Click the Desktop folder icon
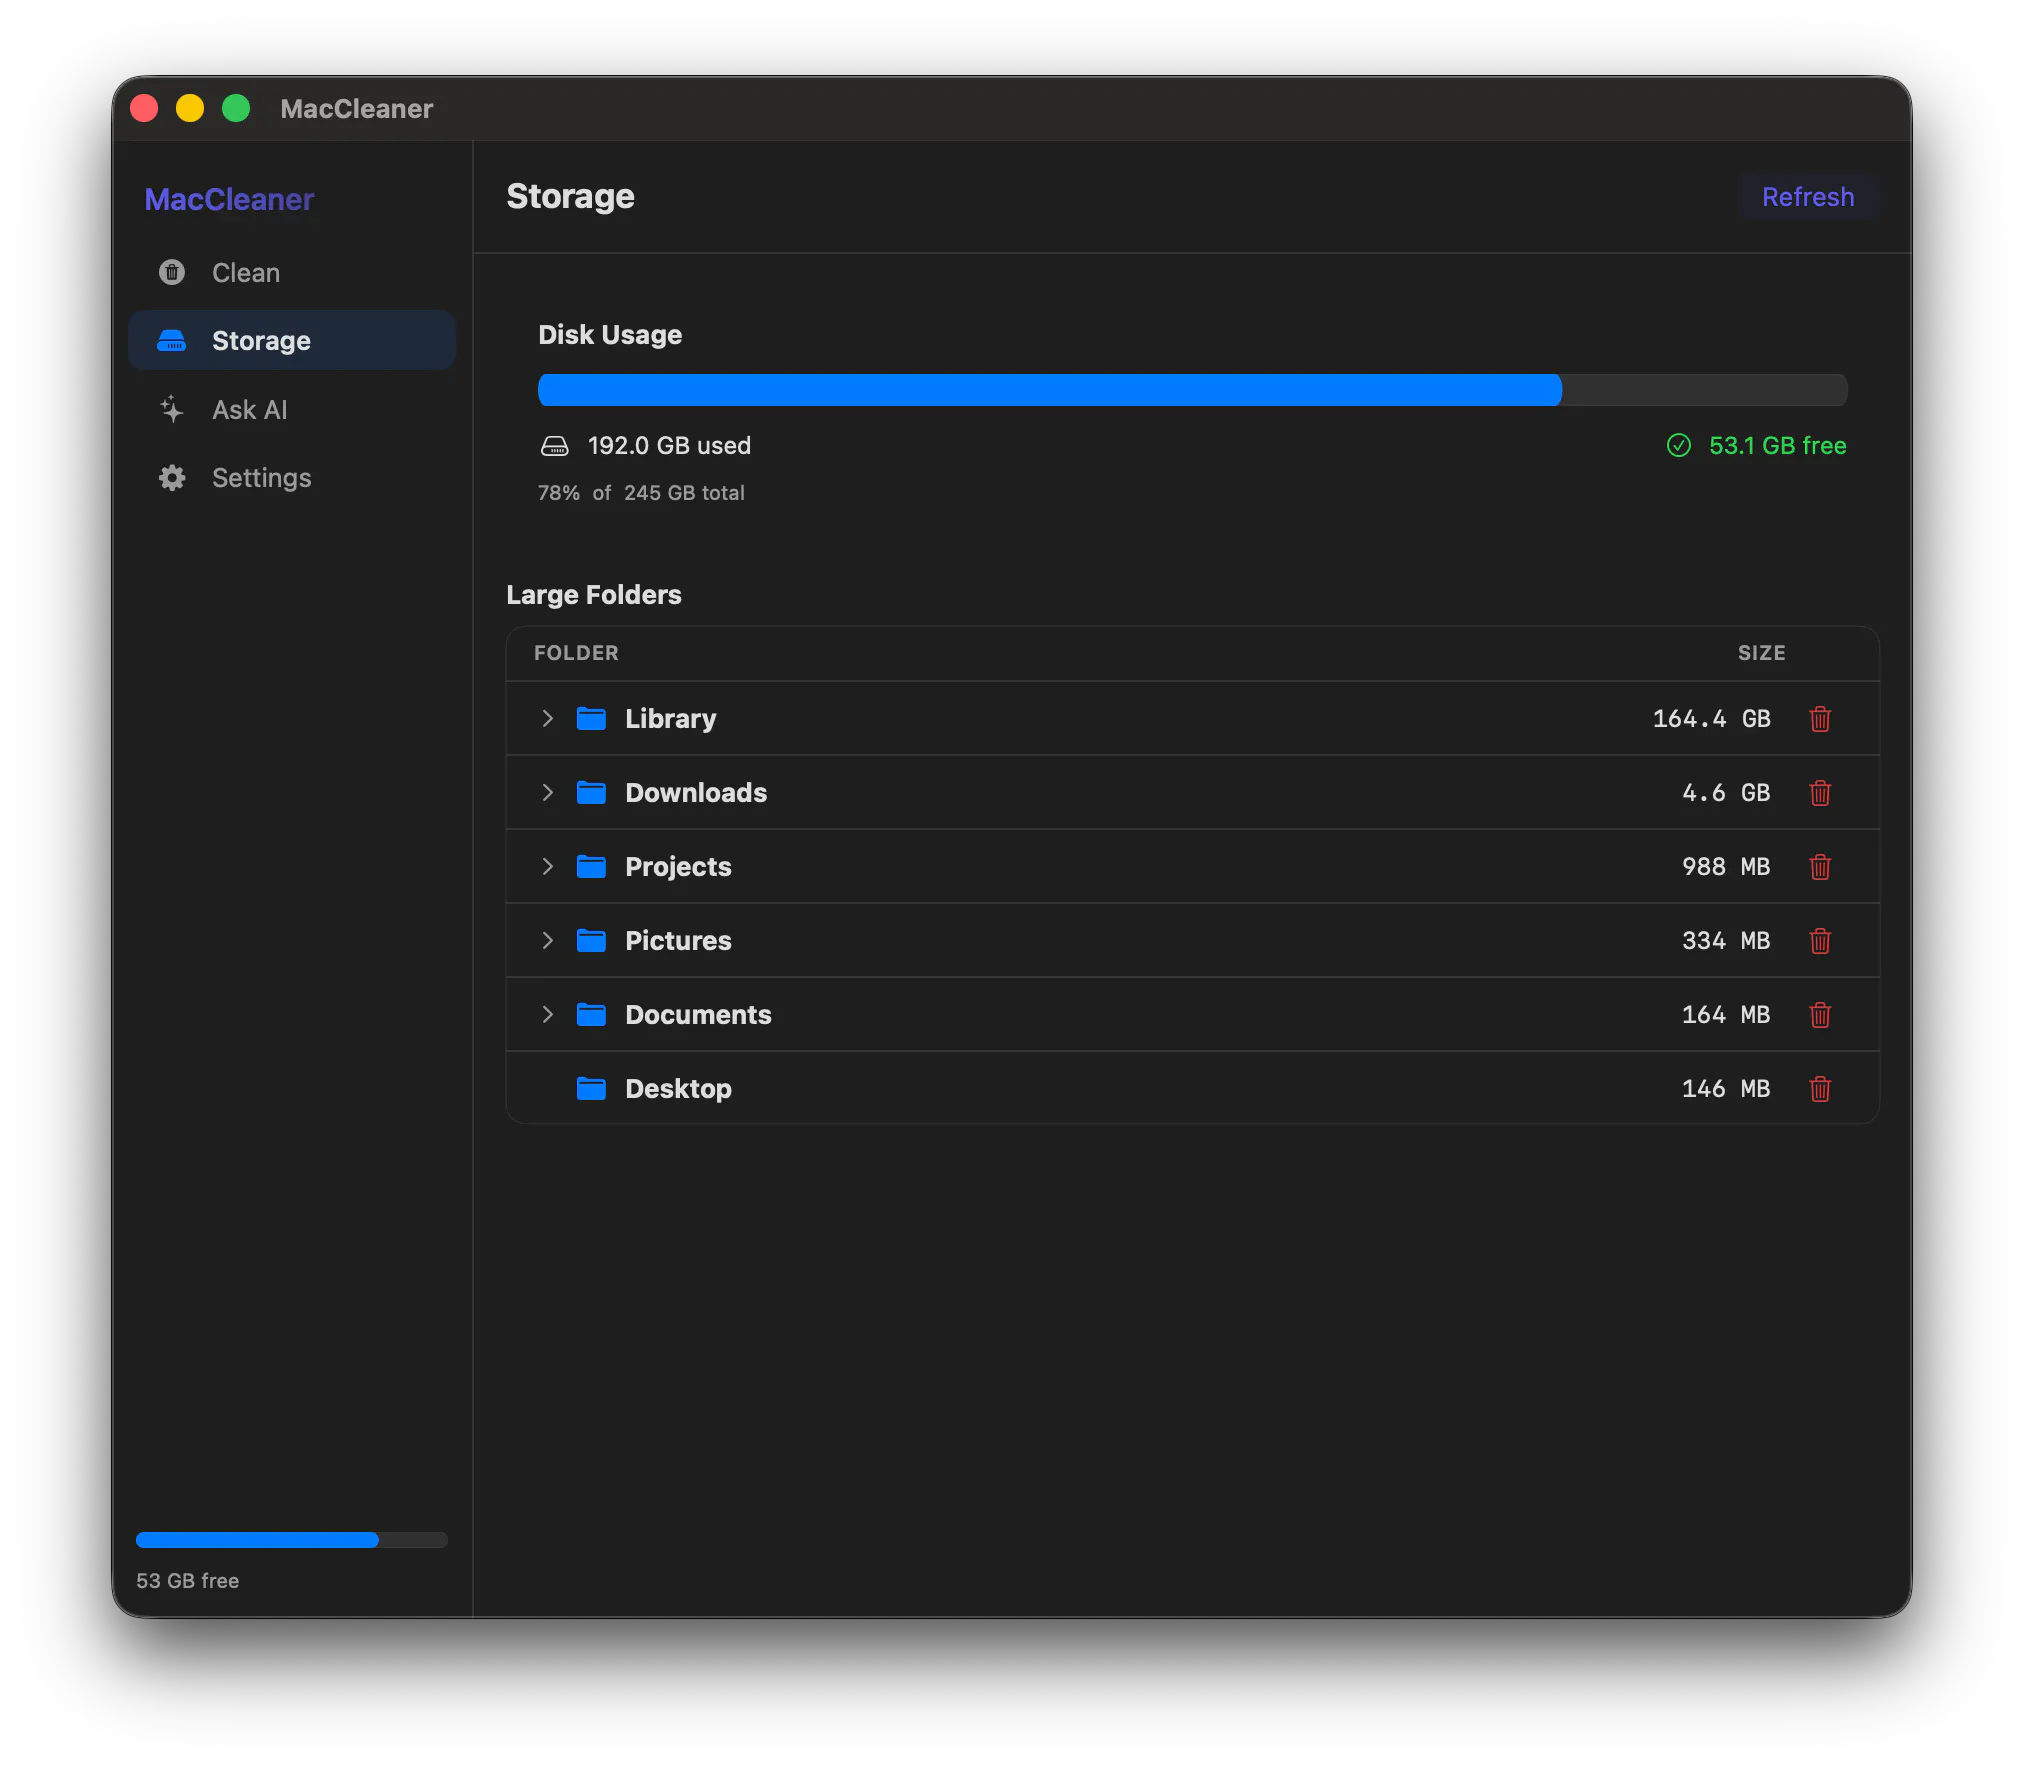The width and height of the screenshot is (2024, 1766). tap(591, 1089)
